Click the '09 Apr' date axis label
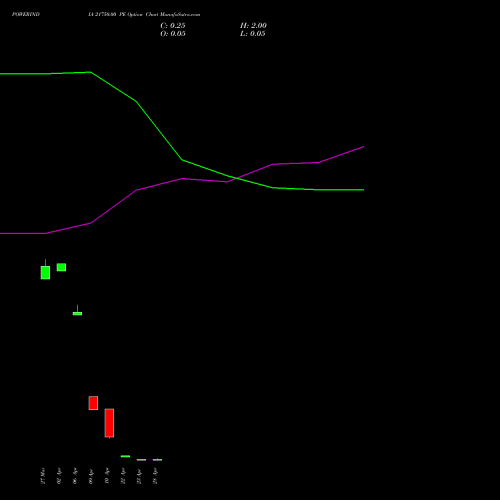The width and height of the screenshot is (500, 500). pyautogui.click(x=91, y=477)
